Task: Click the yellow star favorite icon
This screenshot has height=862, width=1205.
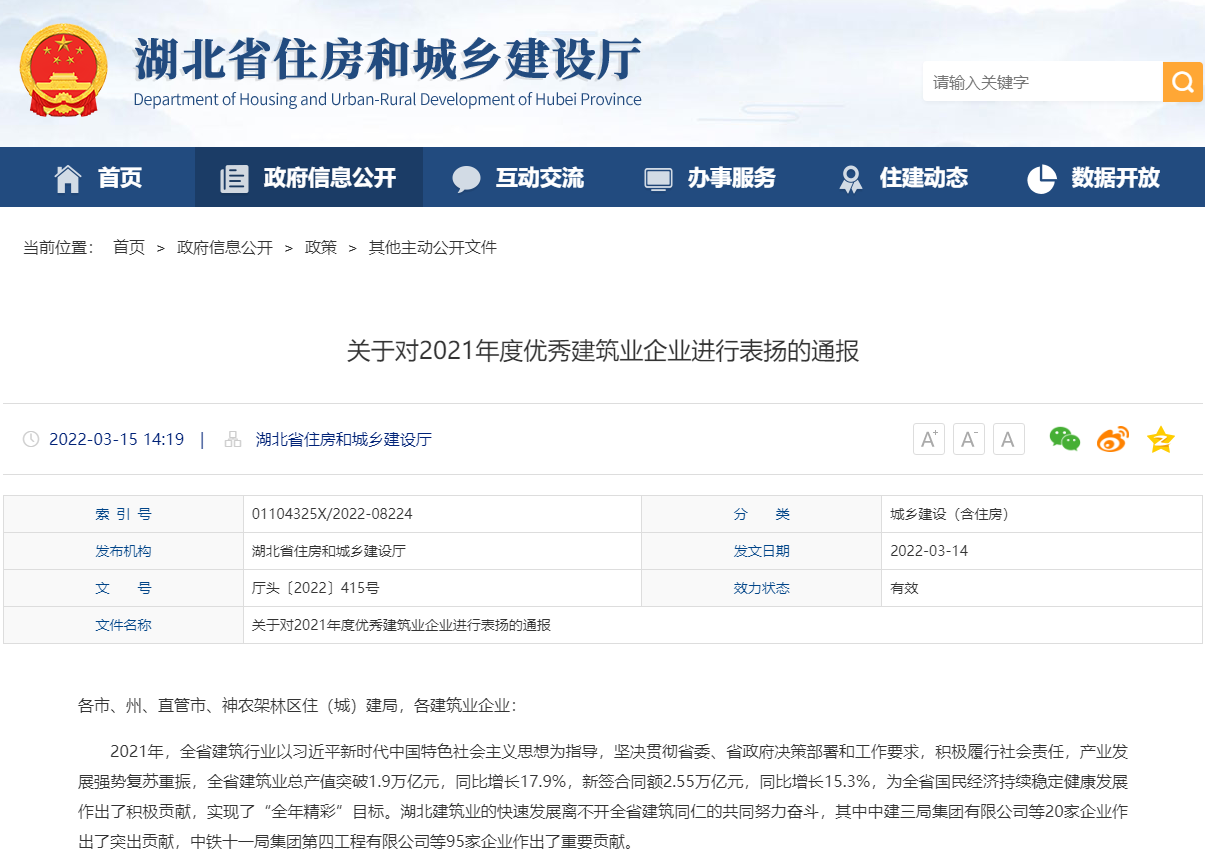Action: (1160, 439)
